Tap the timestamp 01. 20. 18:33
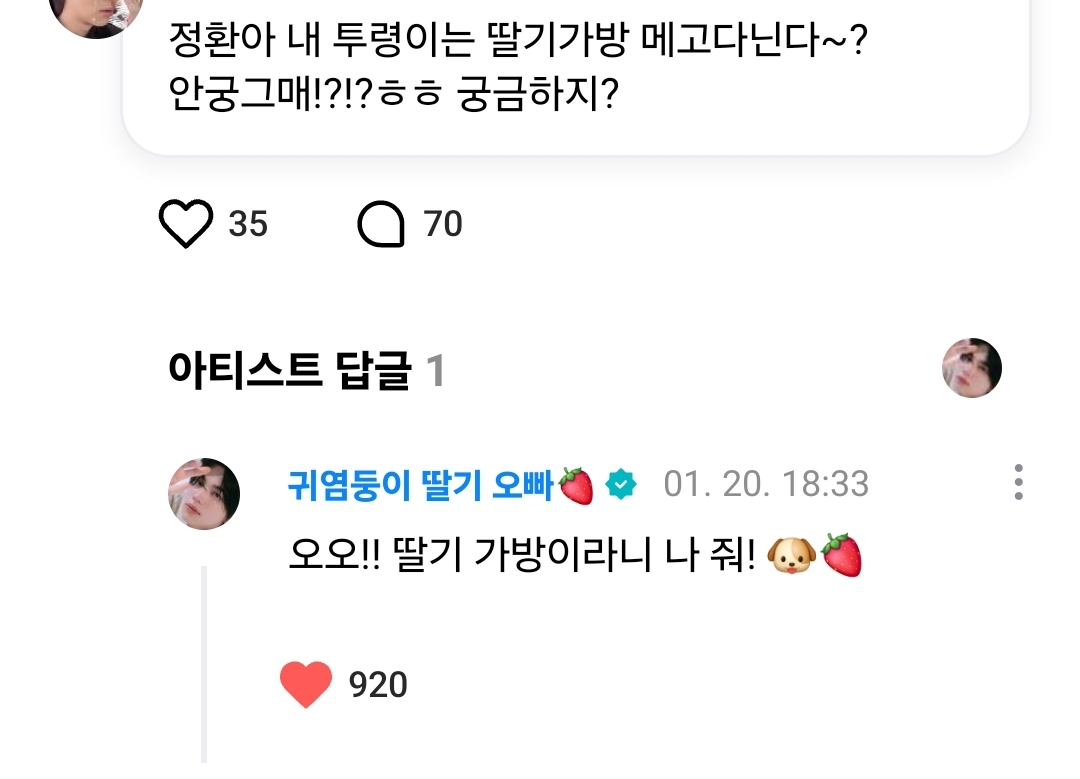Screen dimensions: 1080x779 (766, 485)
